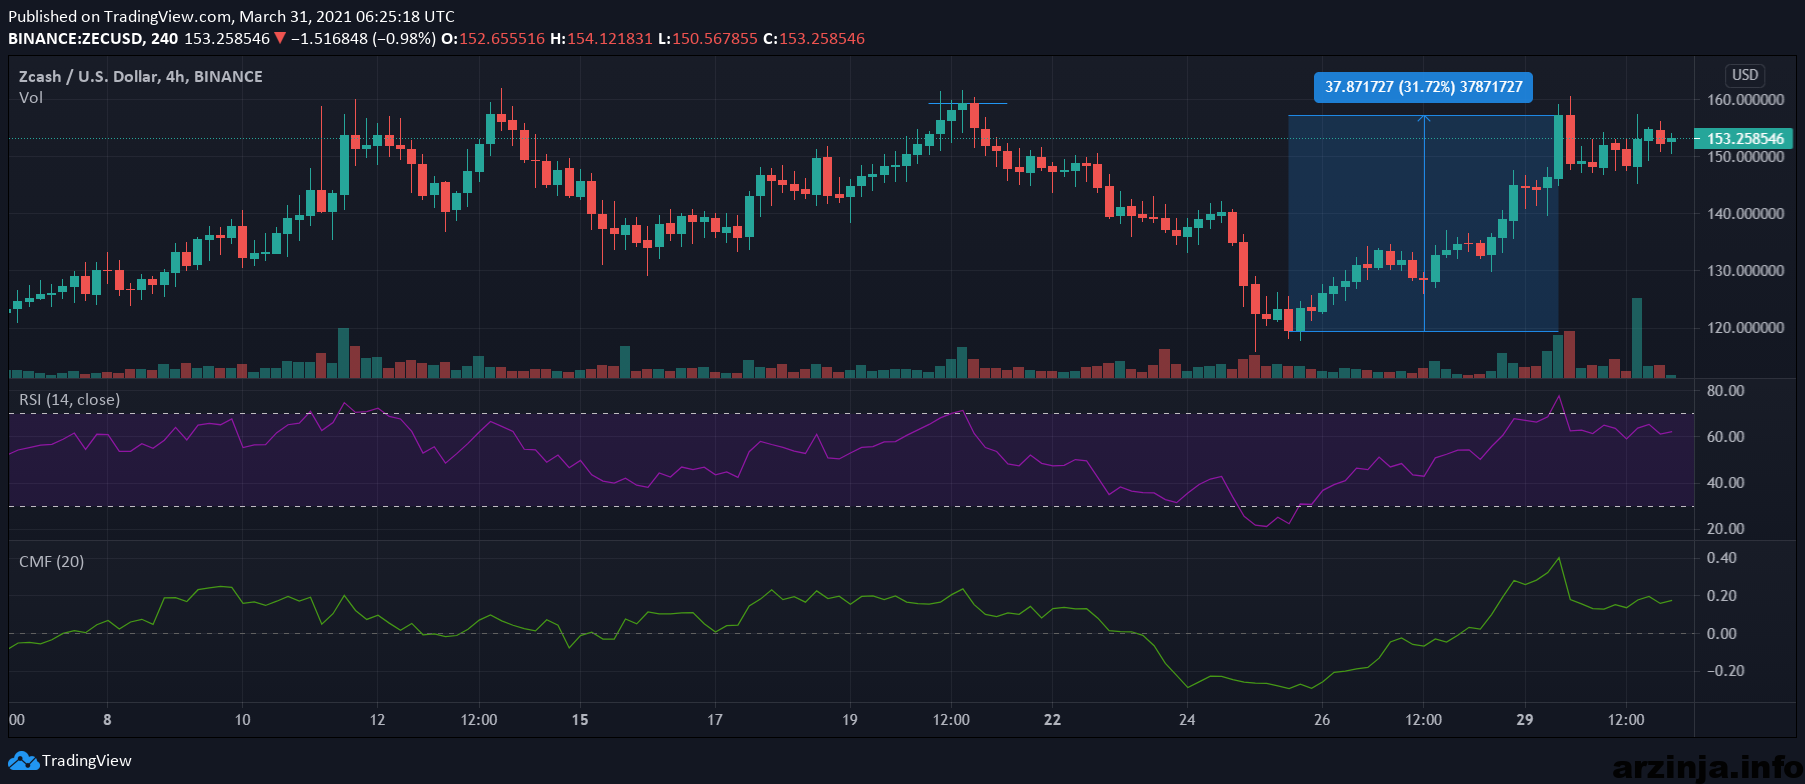This screenshot has height=784, width=1805.
Task: Click the date label 24 on time axis
Action: click(1187, 720)
